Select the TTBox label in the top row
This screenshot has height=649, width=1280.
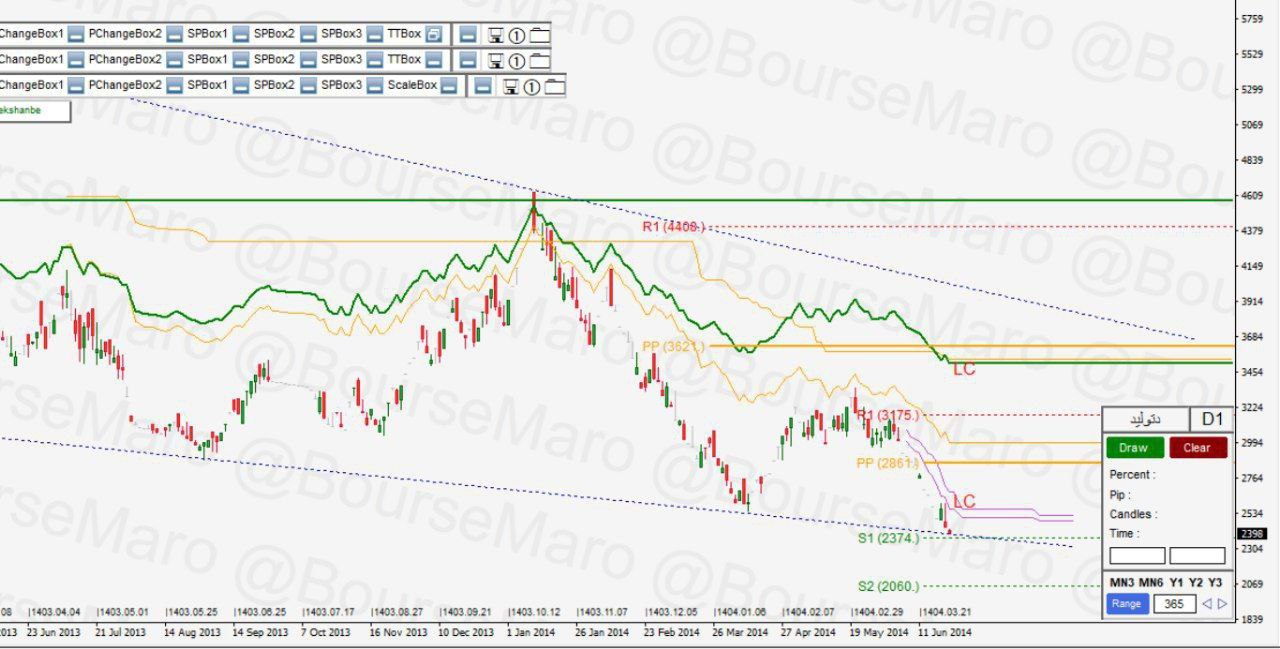pyautogui.click(x=404, y=33)
